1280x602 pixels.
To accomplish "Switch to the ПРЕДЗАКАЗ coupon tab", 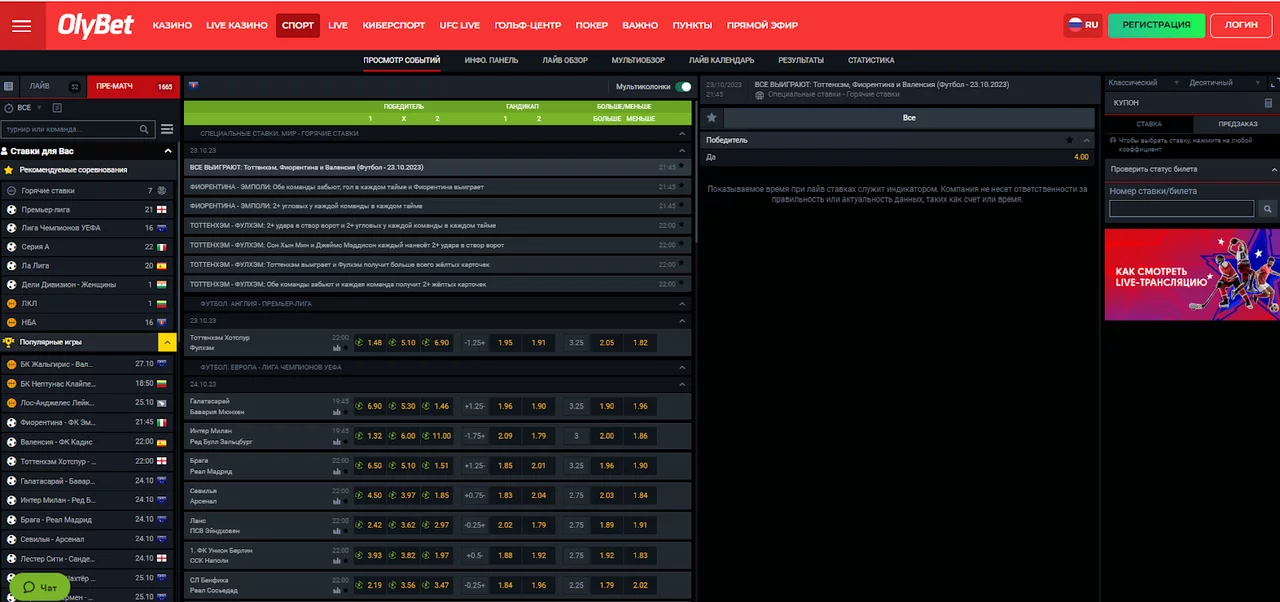I will point(1238,124).
